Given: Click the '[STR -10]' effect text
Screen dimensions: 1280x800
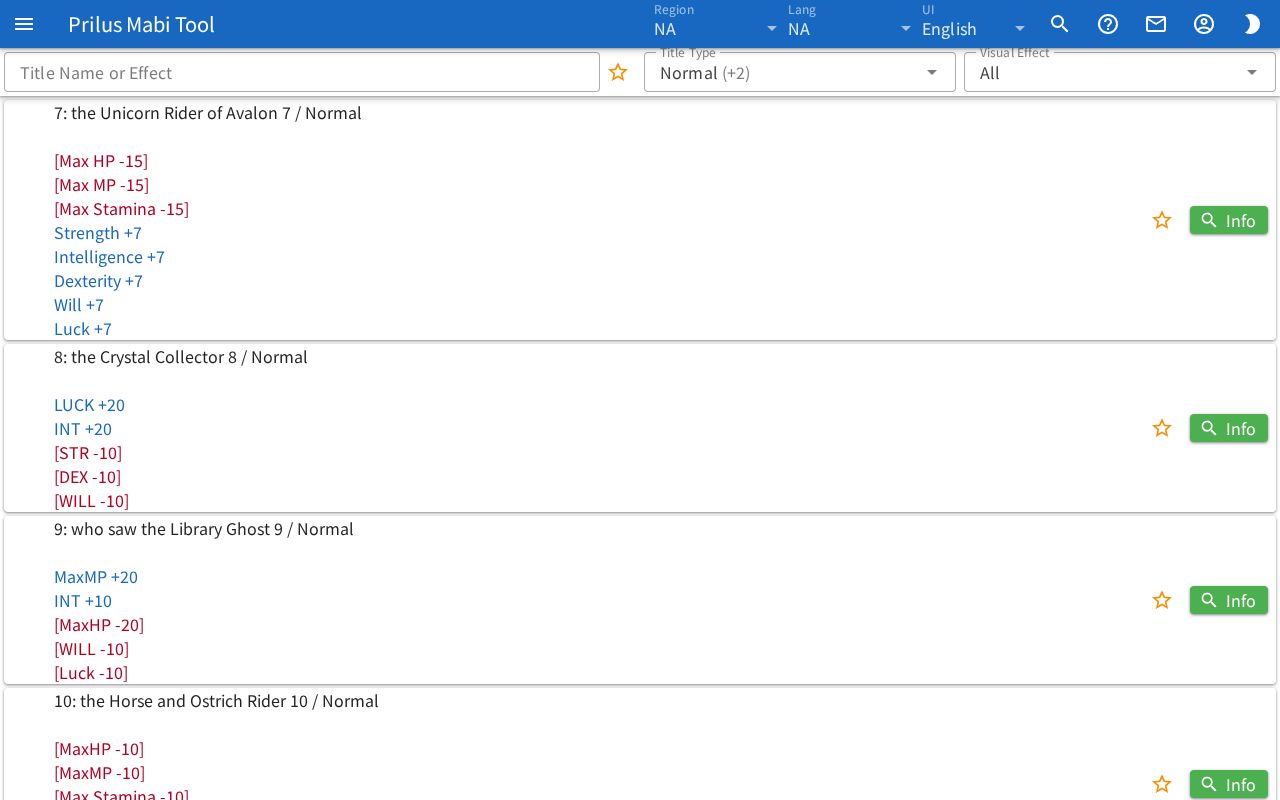Looking at the screenshot, I should click(x=88, y=453).
